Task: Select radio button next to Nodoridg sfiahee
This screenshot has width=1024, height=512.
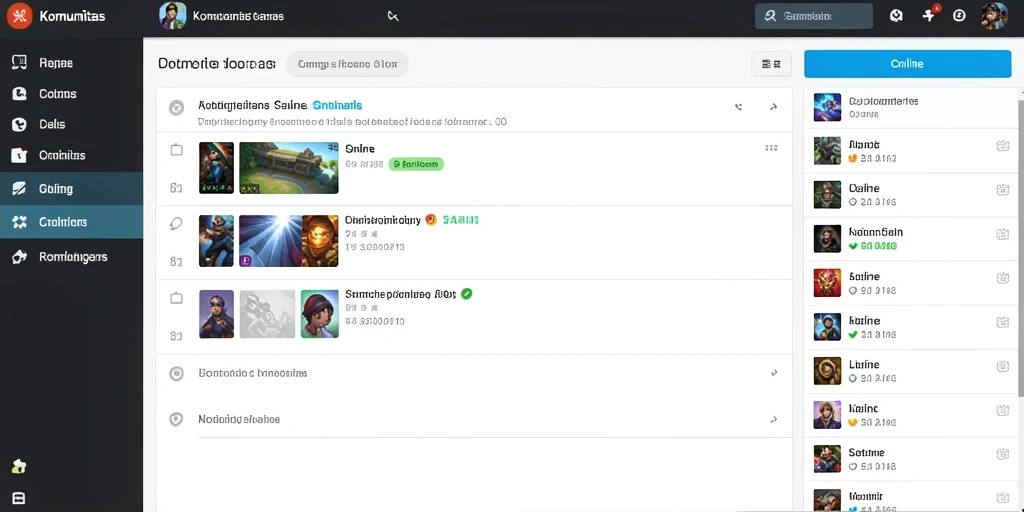Action: [176, 419]
